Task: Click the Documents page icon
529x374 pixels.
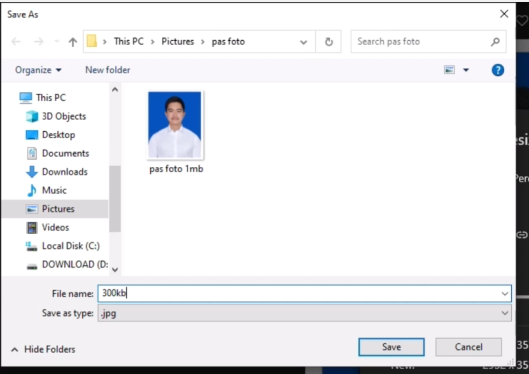Action: coord(32,153)
